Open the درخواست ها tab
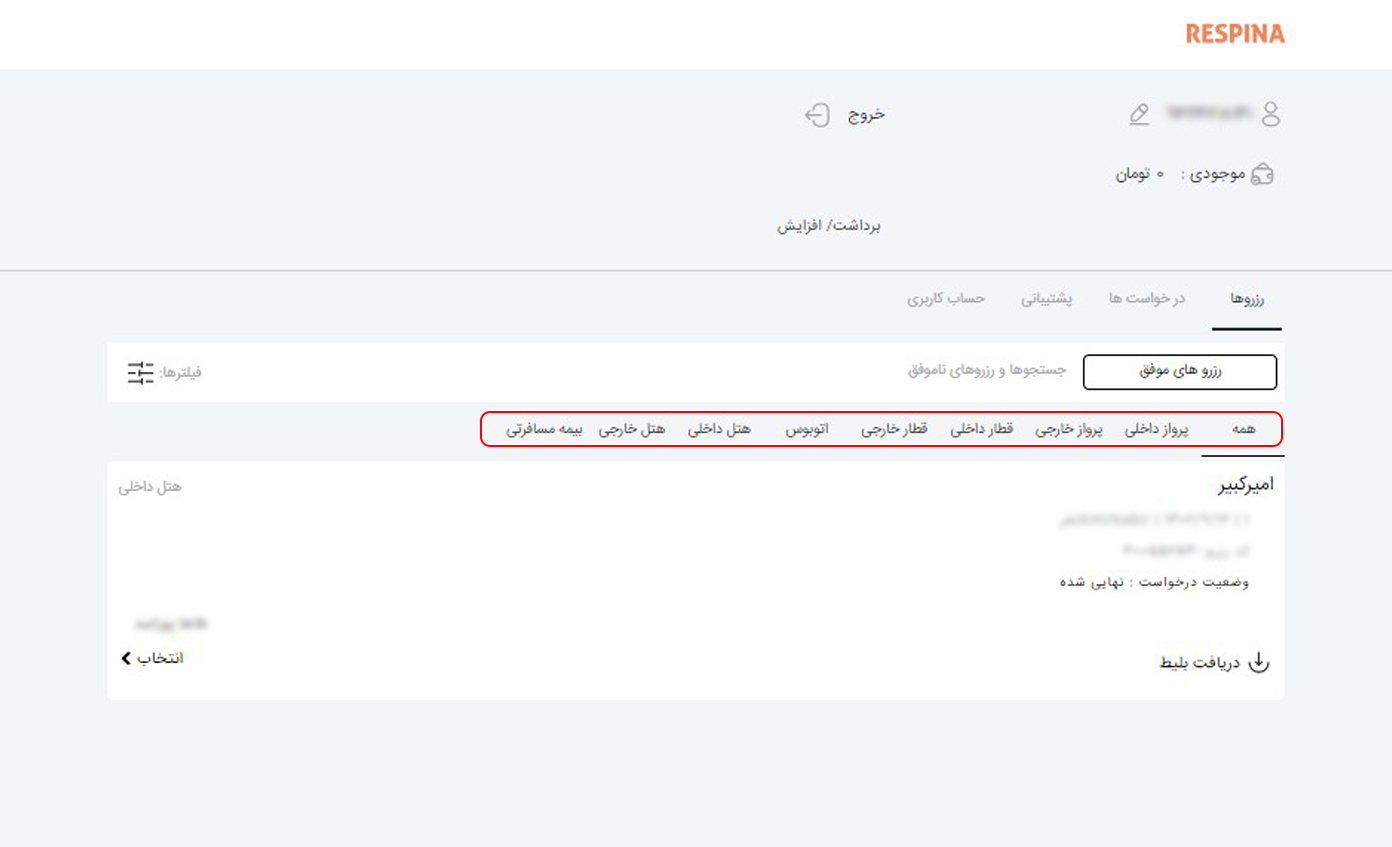This screenshot has height=847, width=1392. [1146, 299]
